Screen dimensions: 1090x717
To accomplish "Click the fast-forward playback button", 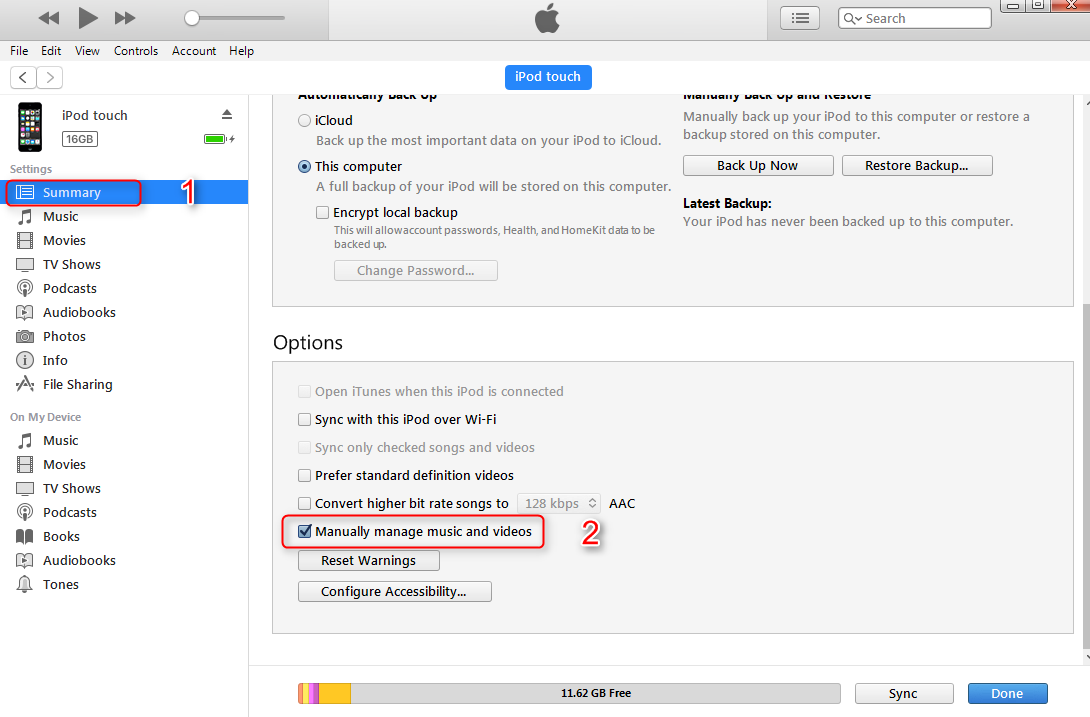I will pyautogui.click(x=125, y=18).
